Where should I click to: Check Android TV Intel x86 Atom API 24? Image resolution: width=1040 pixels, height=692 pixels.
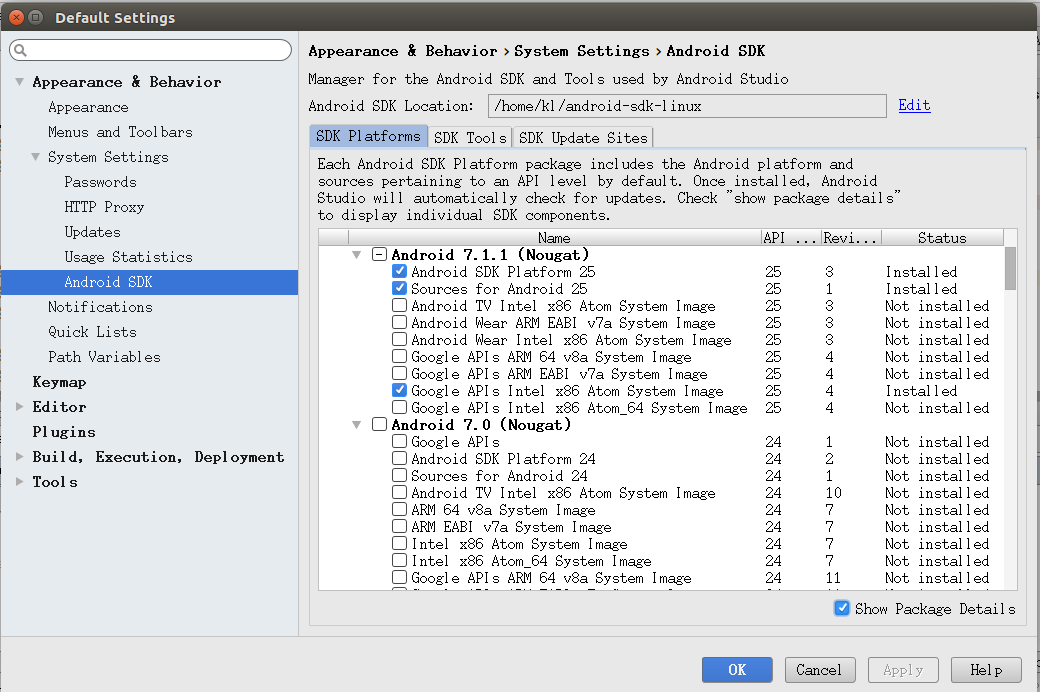click(x=399, y=492)
